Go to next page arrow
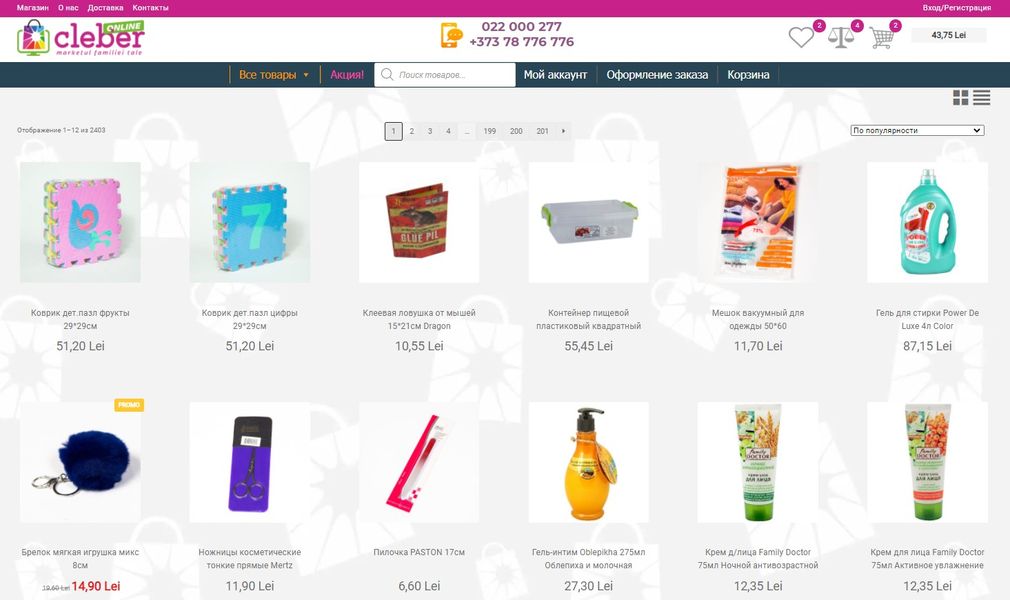 [563, 131]
